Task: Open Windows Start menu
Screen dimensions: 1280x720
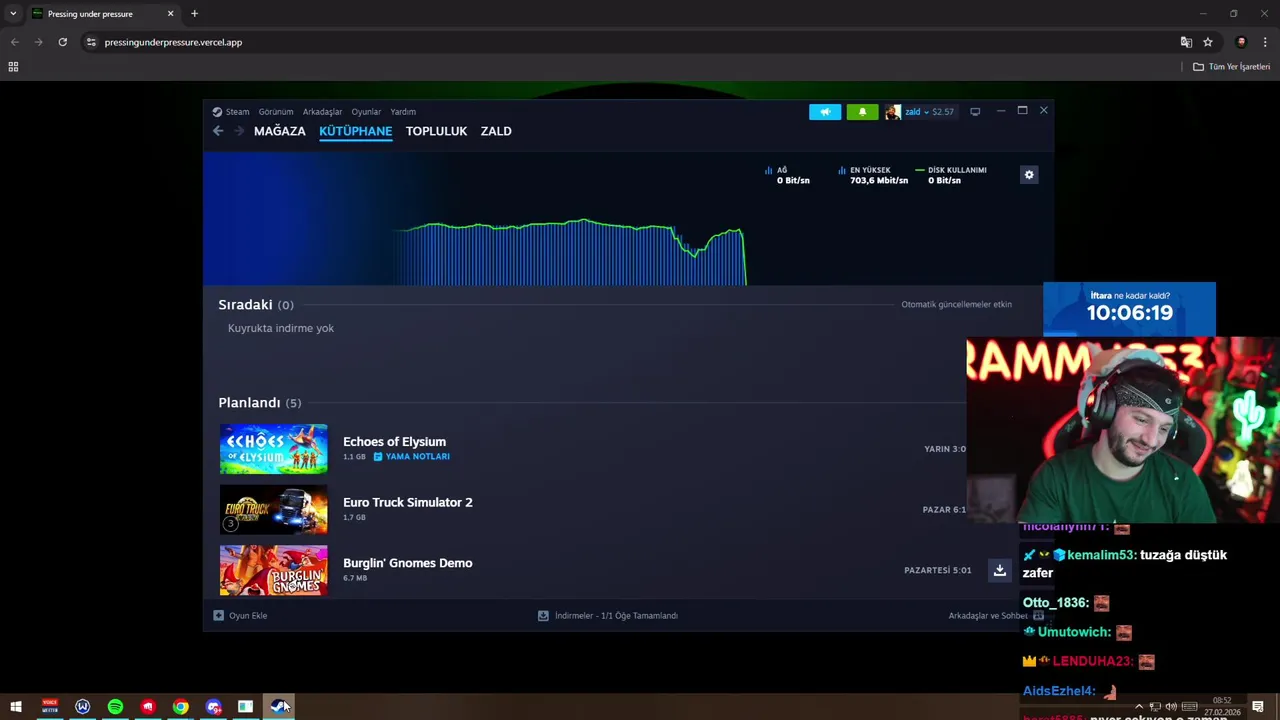Action: coord(16,707)
